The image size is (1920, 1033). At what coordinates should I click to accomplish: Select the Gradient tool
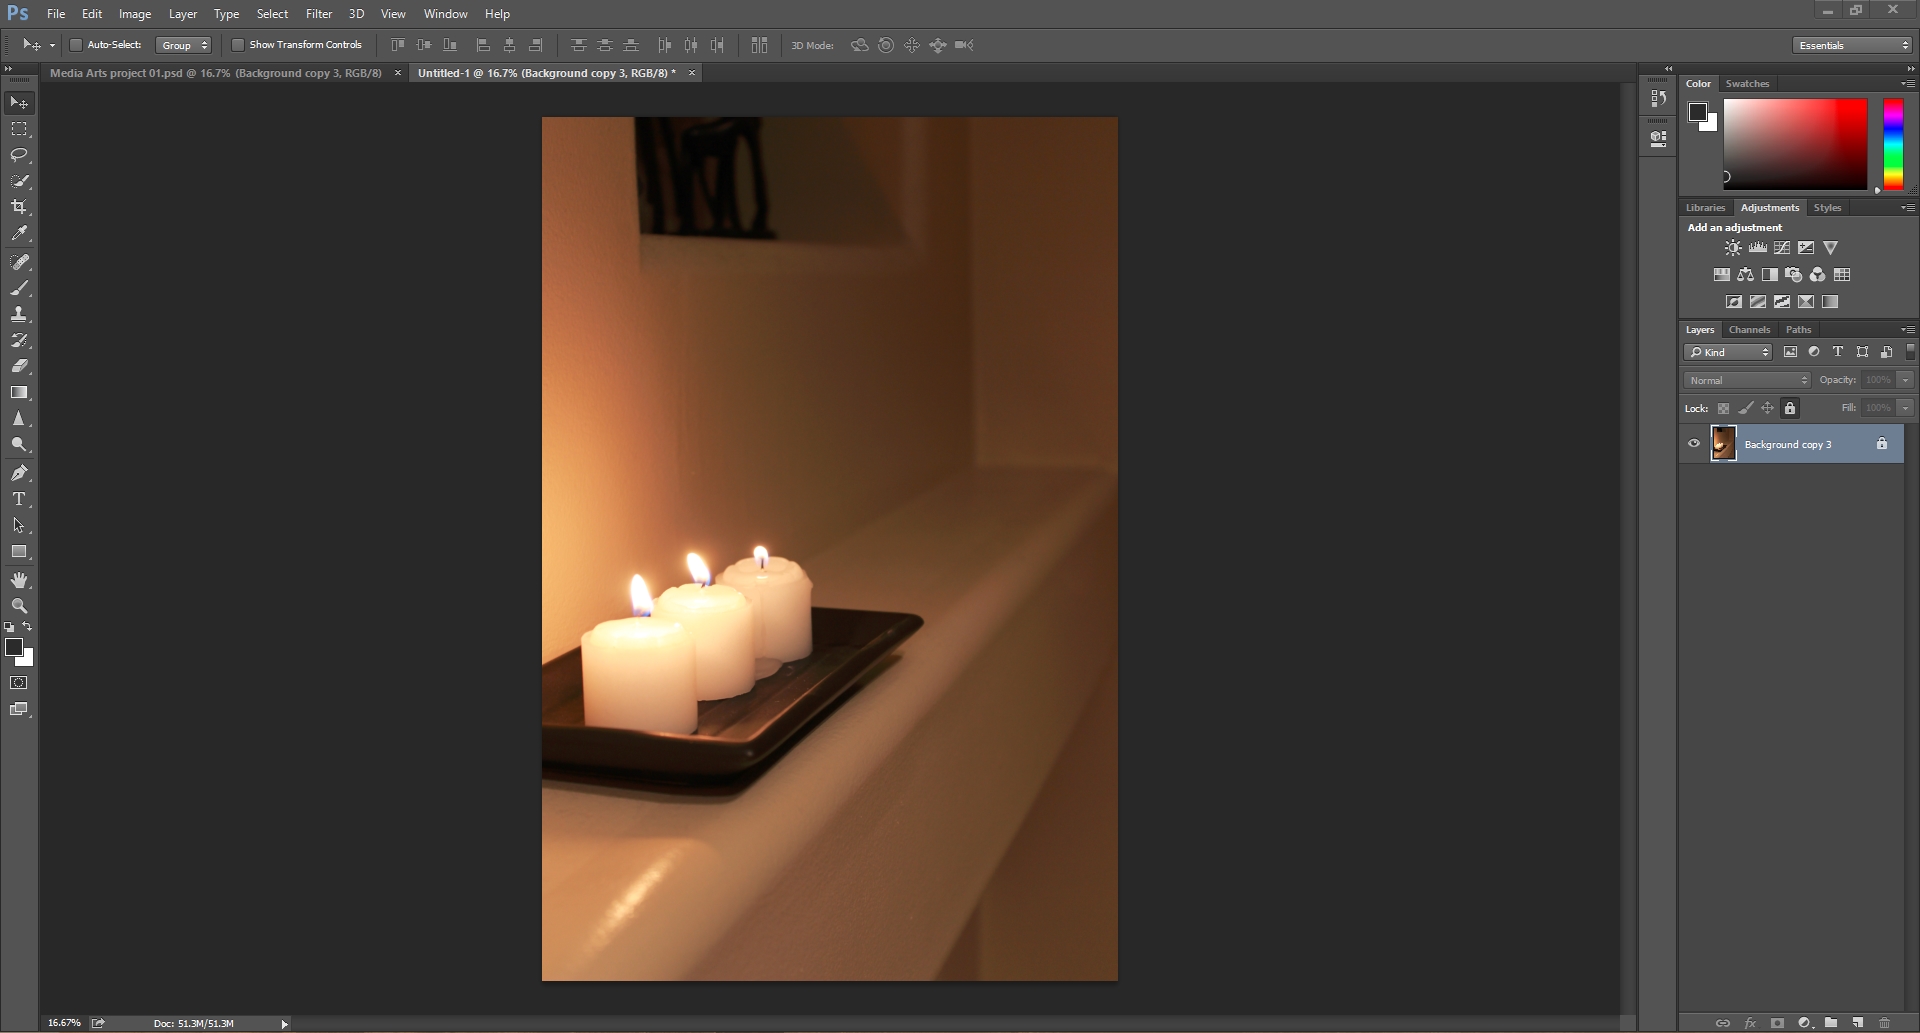tap(19, 392)
